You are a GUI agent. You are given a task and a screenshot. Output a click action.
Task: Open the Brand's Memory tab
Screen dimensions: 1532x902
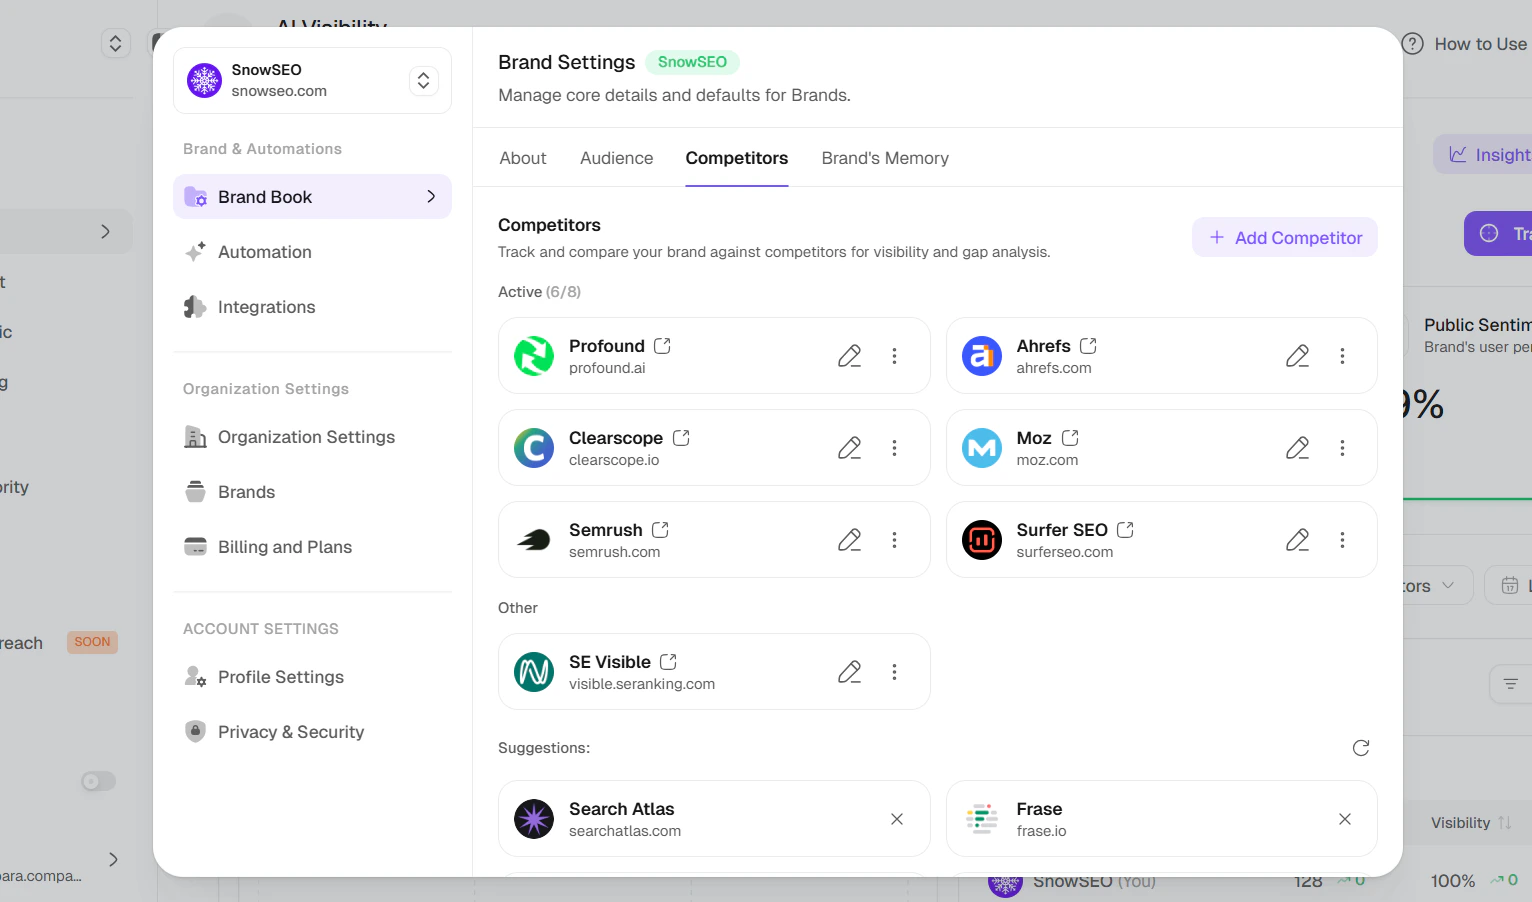tap(884, 158)
